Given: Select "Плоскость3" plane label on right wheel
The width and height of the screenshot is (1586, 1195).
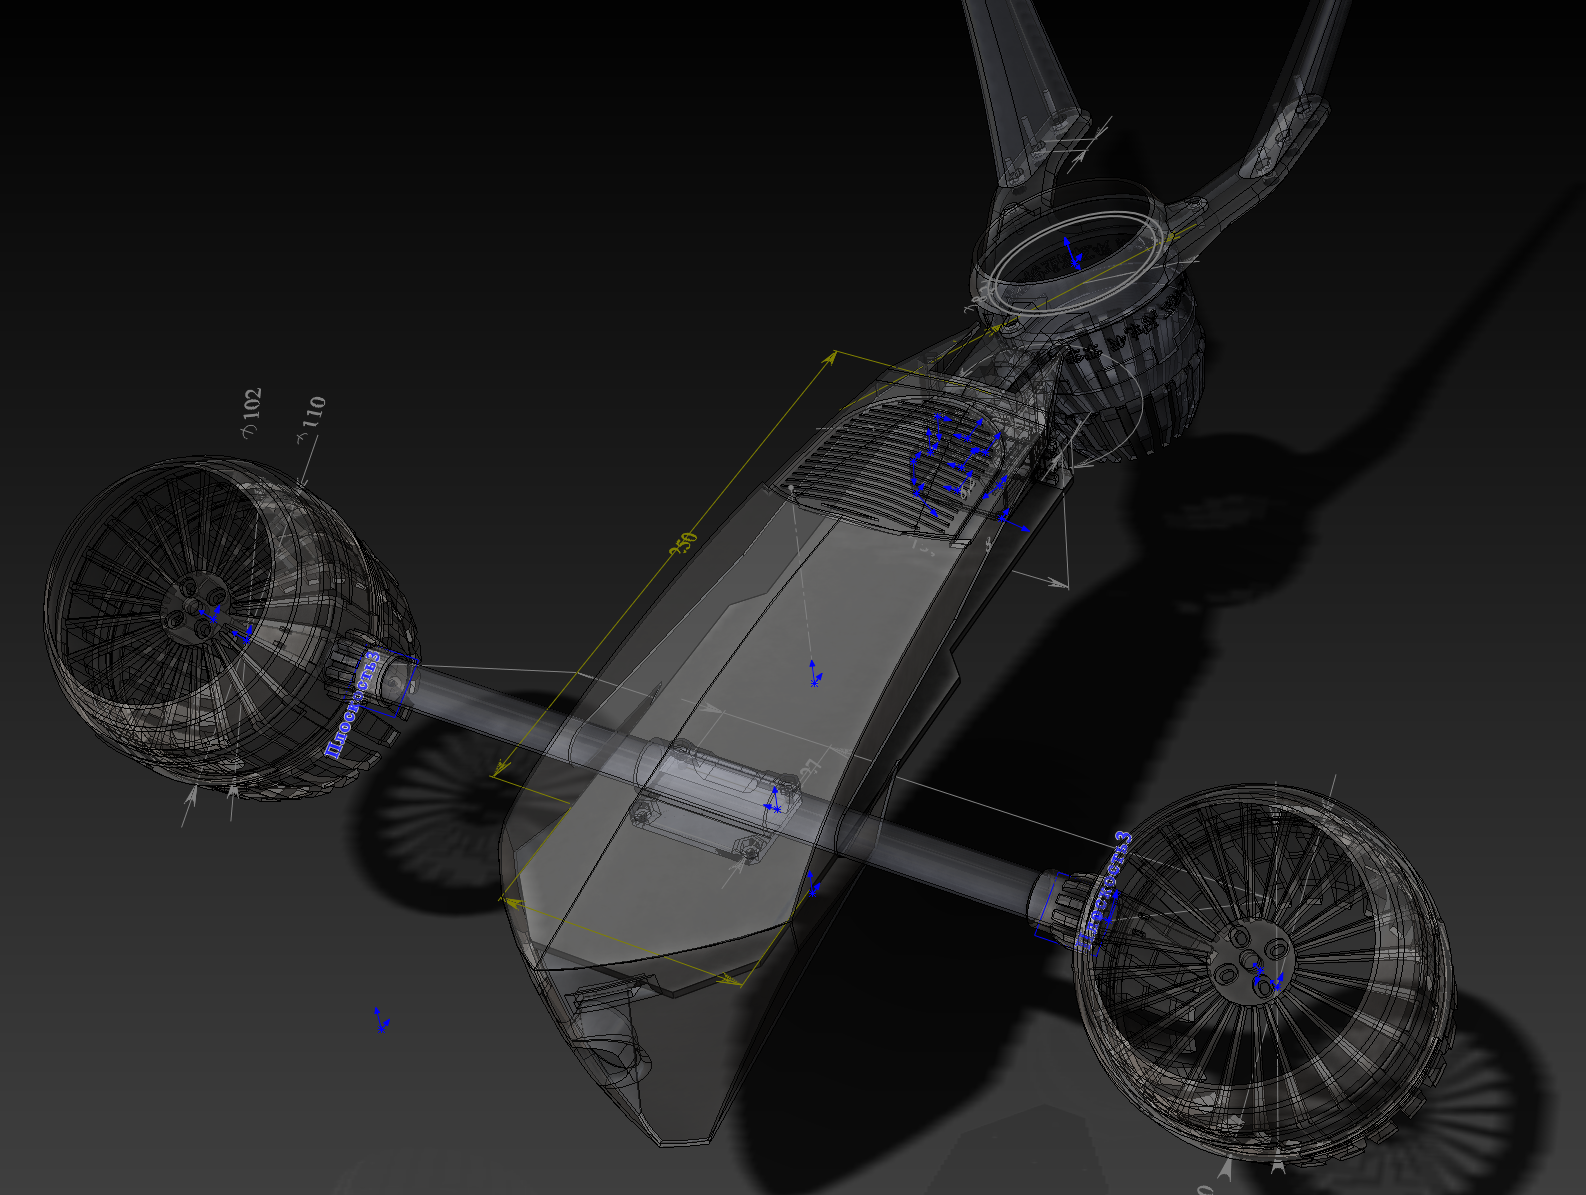Looking at the screenshot, I should tap(1103, 889).
